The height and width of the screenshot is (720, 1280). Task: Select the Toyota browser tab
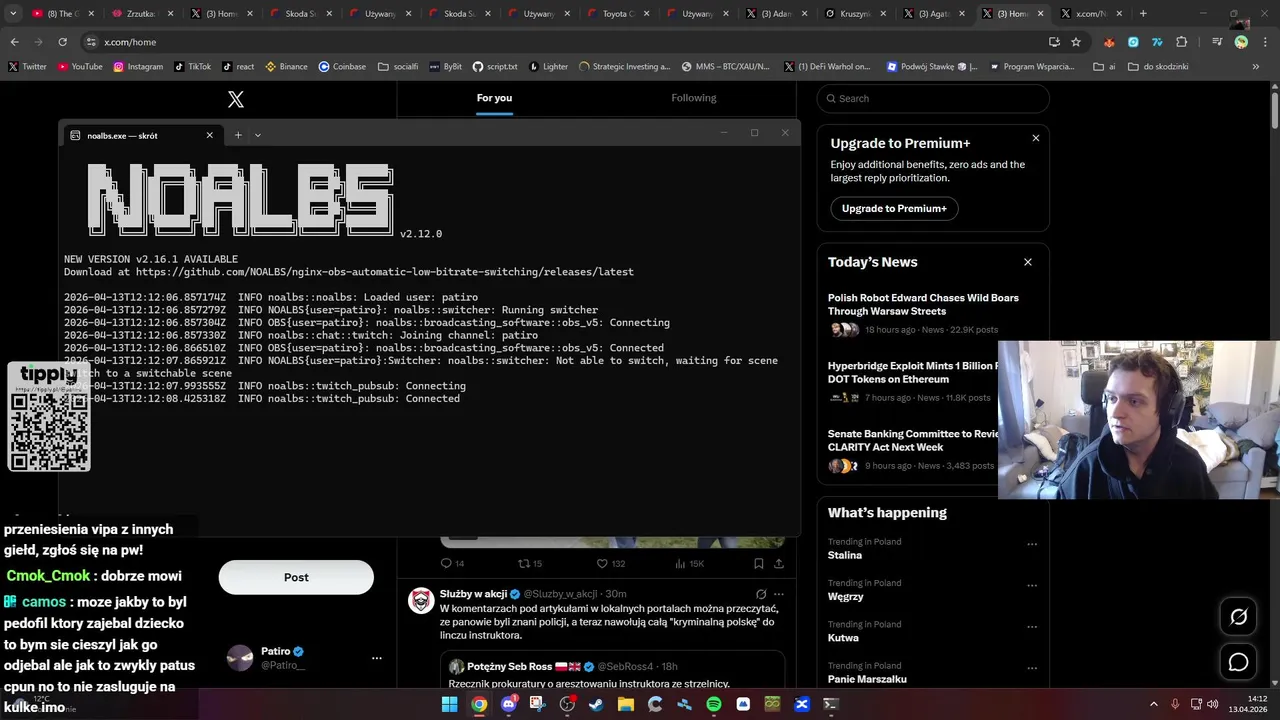619,14
